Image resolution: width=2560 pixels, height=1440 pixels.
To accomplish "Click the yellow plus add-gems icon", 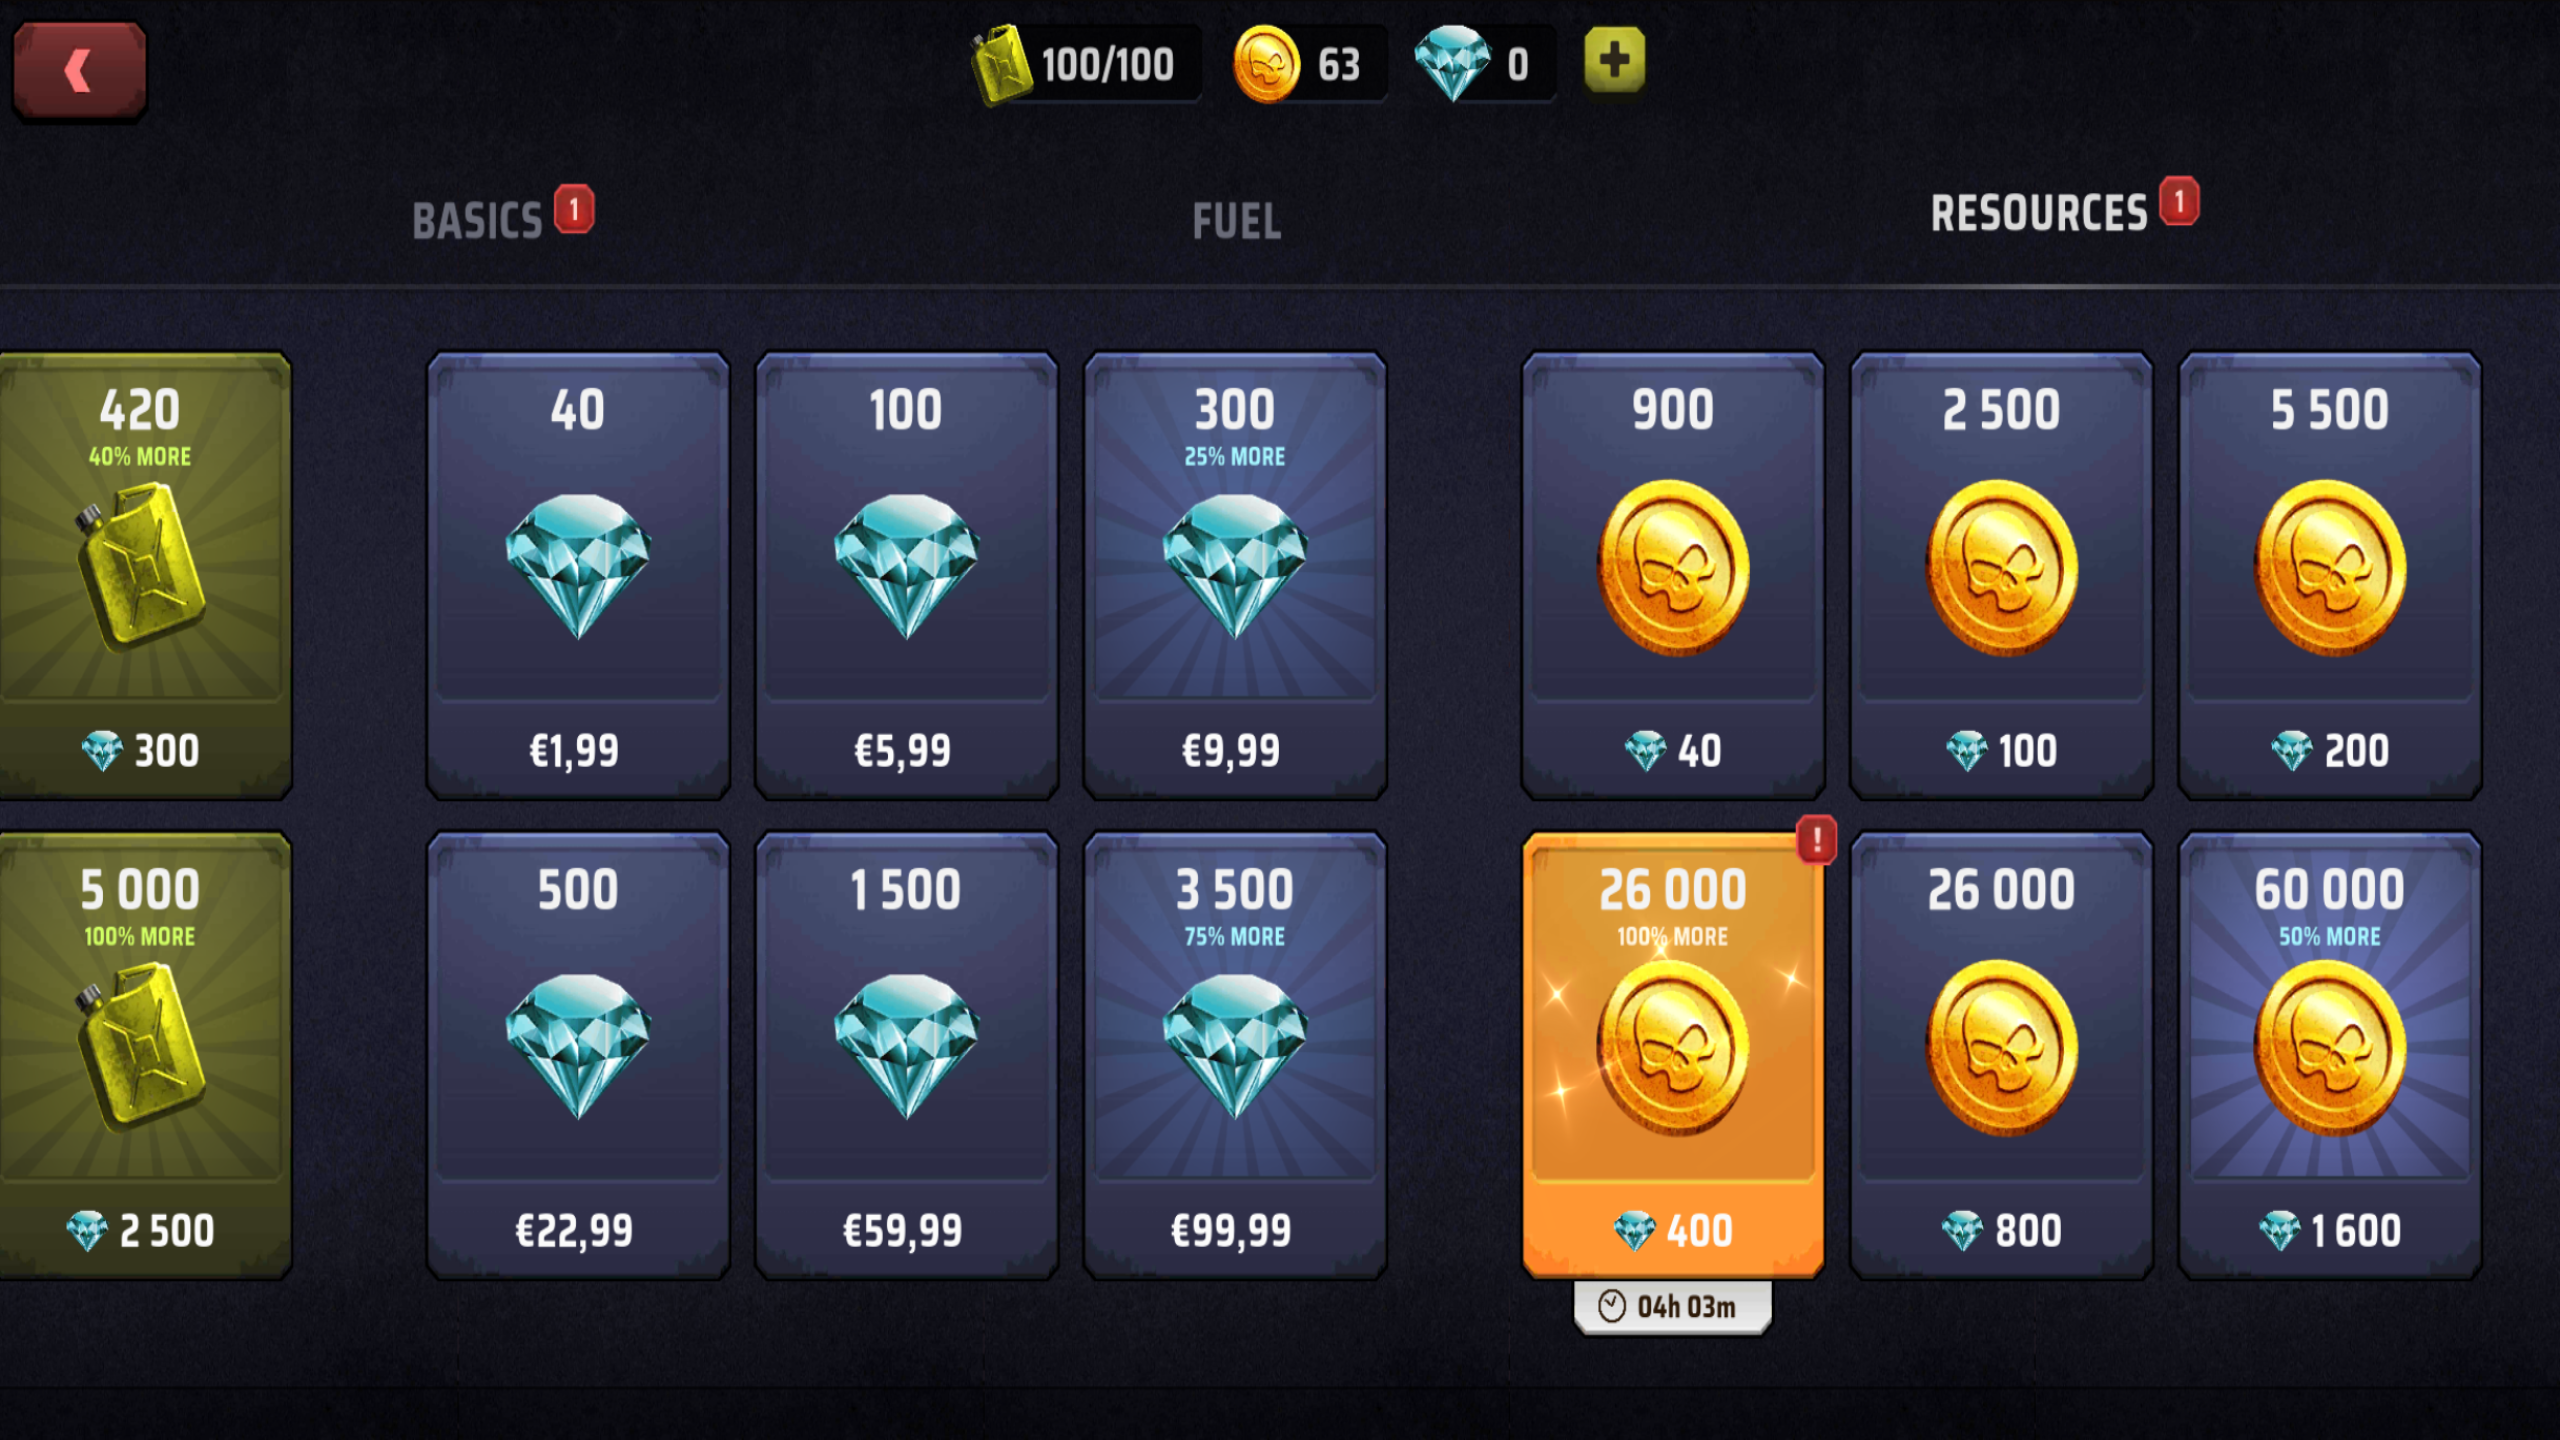I will click(x=1614, y=60).
